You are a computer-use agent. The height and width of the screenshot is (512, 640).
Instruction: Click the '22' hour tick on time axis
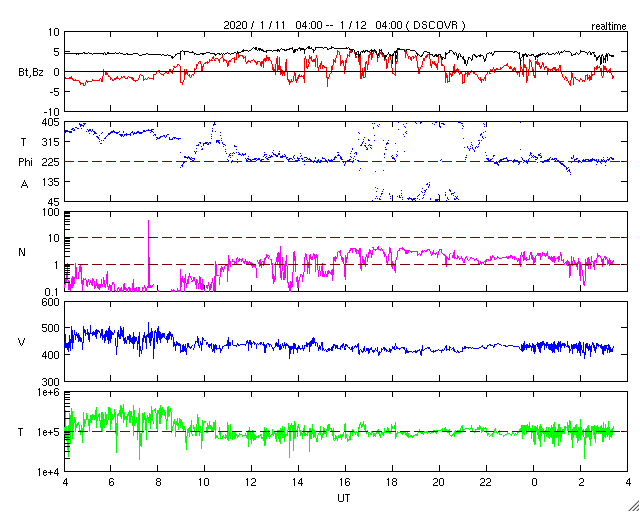487,482
